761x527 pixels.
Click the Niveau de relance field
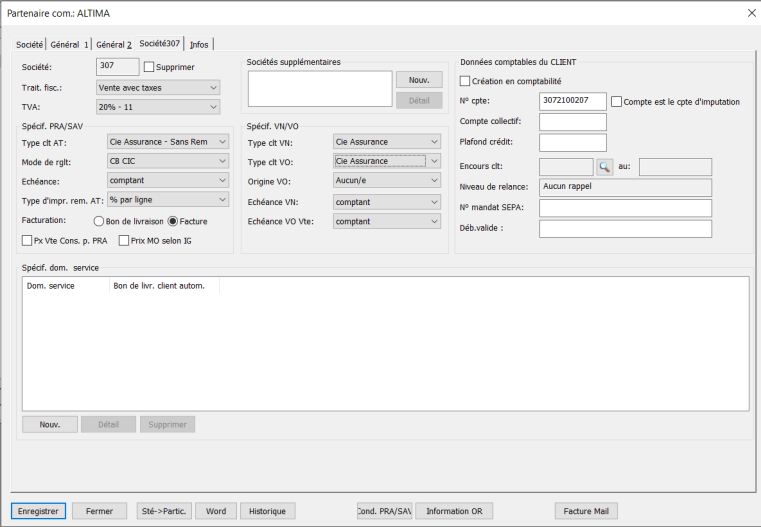point(626,187)
